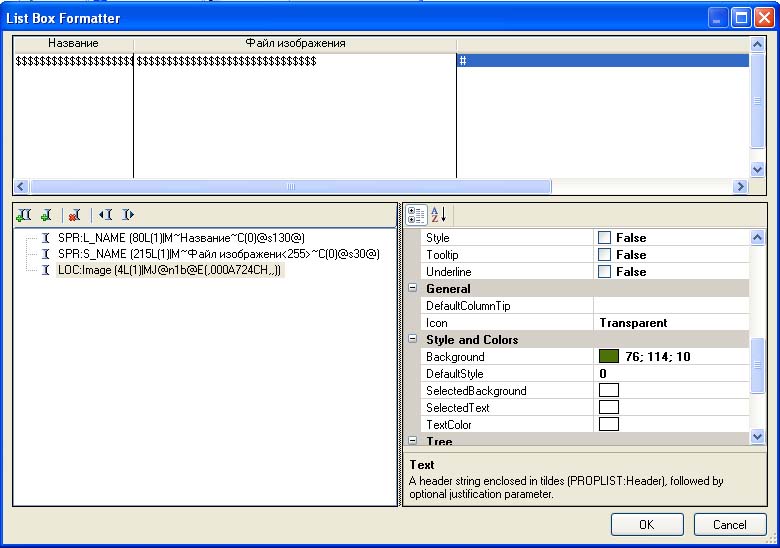
Task: Collapse the General property category
Action: click(x=412, y=289)
